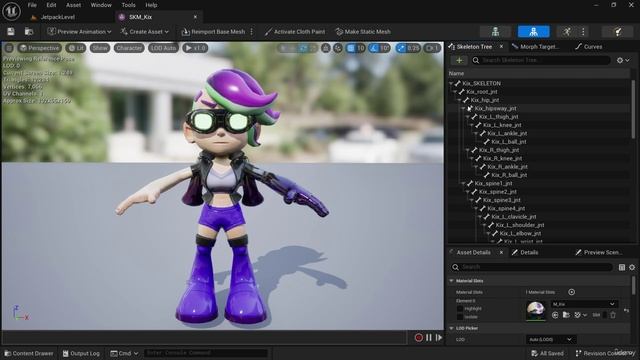Switch to the Animation mode icon
The image size is (640, 360).
coord(567,31)
